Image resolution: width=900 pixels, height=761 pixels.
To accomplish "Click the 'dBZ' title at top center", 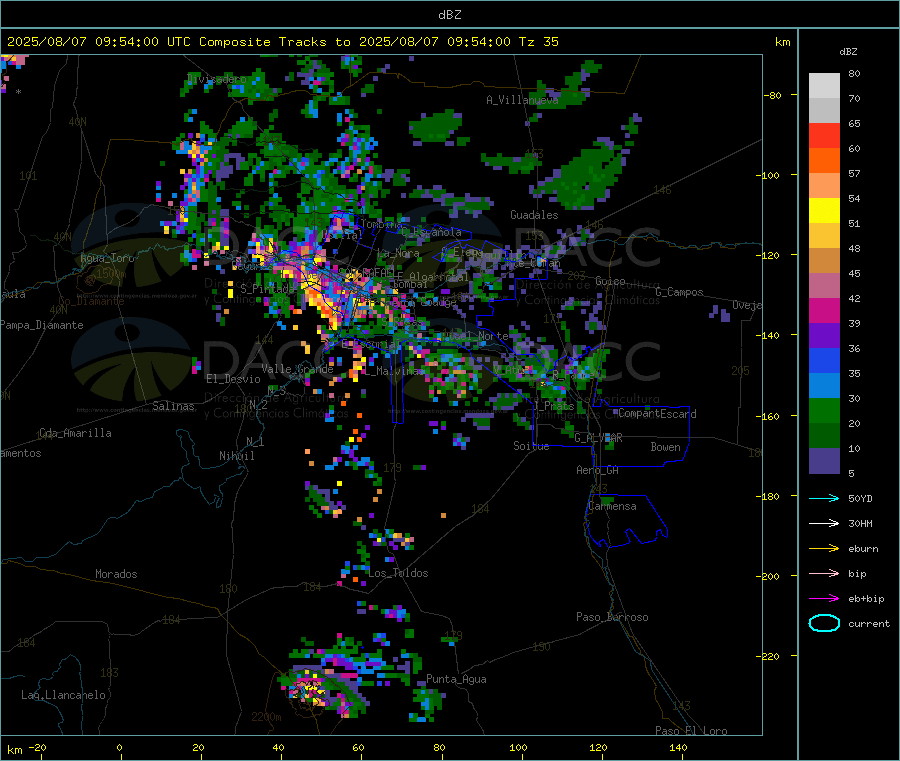I will [x=449, y=15].
